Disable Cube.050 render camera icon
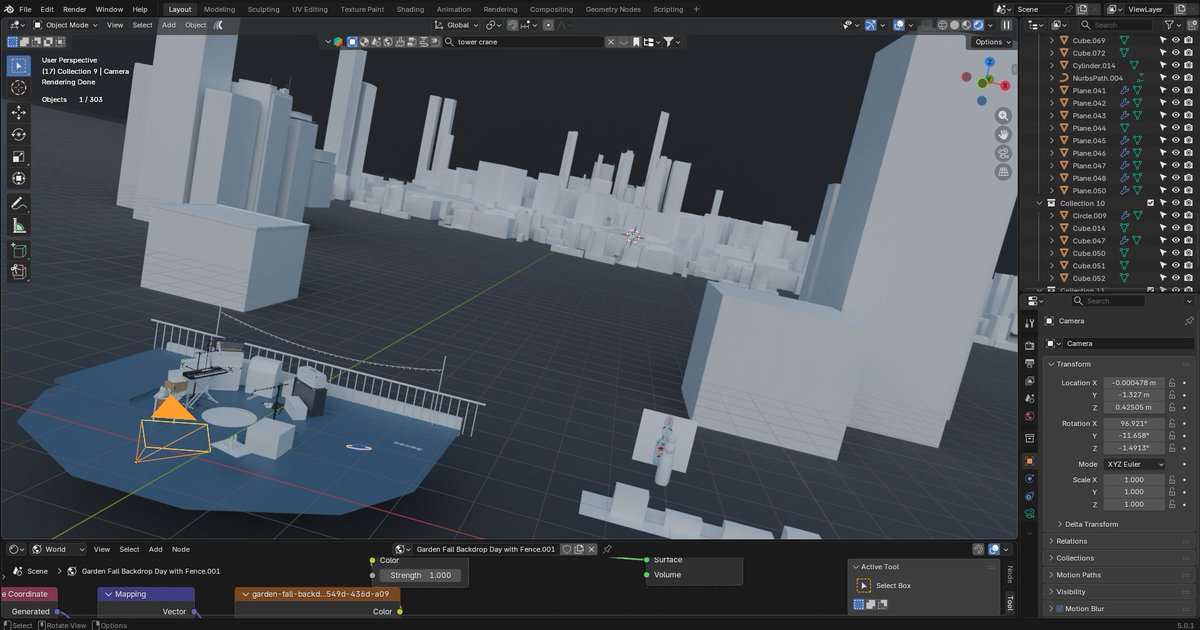This screenshot has height=630, width=1200. pyautogui.click(x=1189, y=253)
